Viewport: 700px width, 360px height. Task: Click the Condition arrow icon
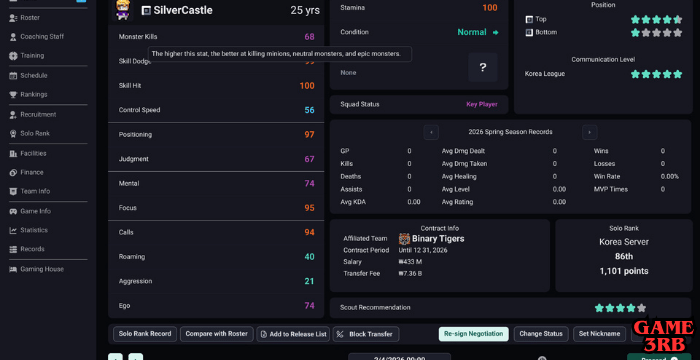coord(495,32)
